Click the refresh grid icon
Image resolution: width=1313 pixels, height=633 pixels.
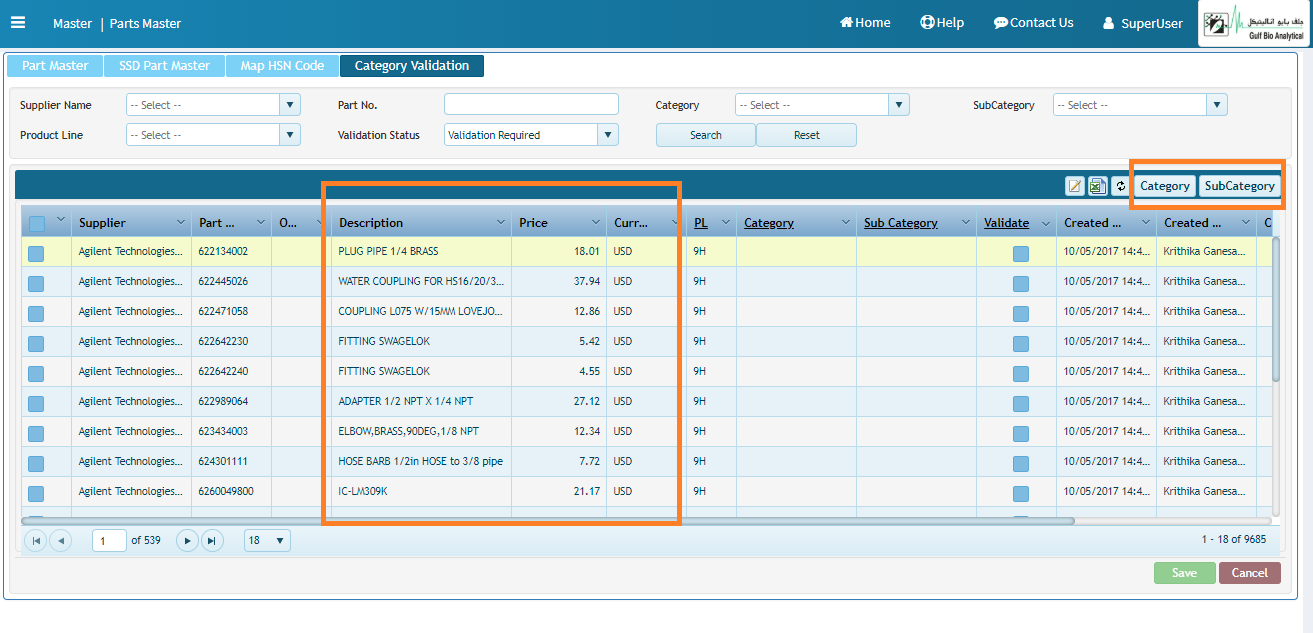(x=1119, y=186)
